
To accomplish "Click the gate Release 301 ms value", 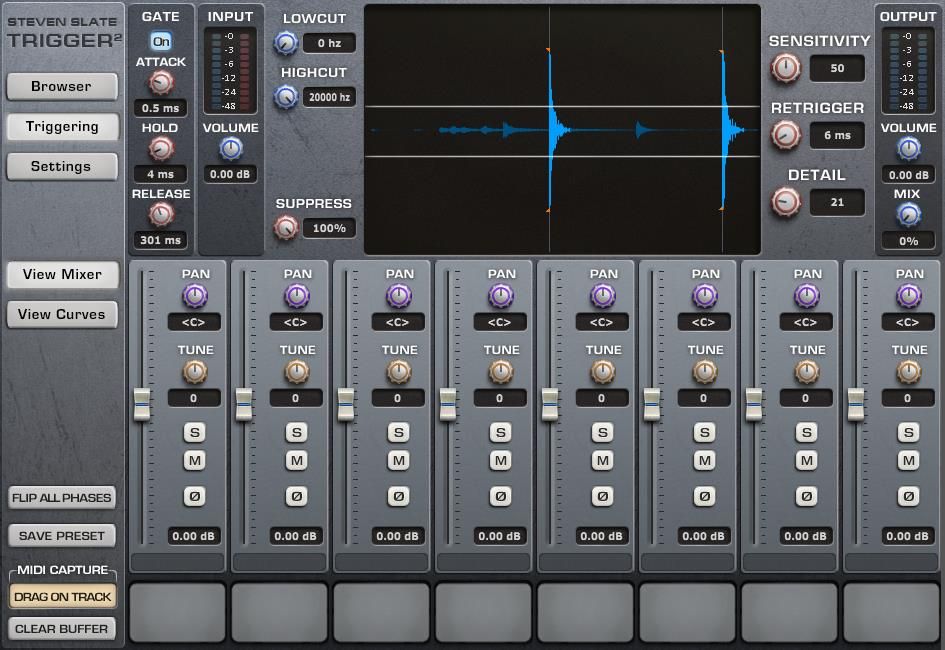I will 160,240.
